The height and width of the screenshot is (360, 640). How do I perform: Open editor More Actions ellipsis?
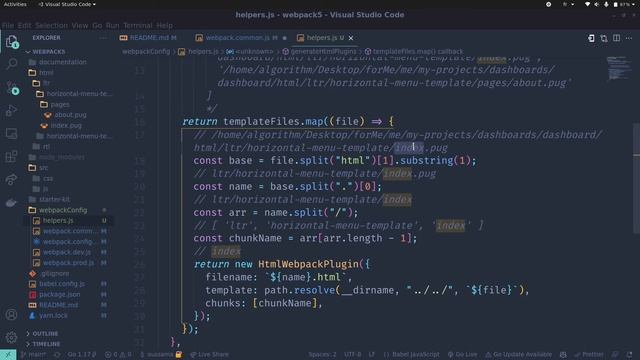pyautogui.click(x=629, y=38)
